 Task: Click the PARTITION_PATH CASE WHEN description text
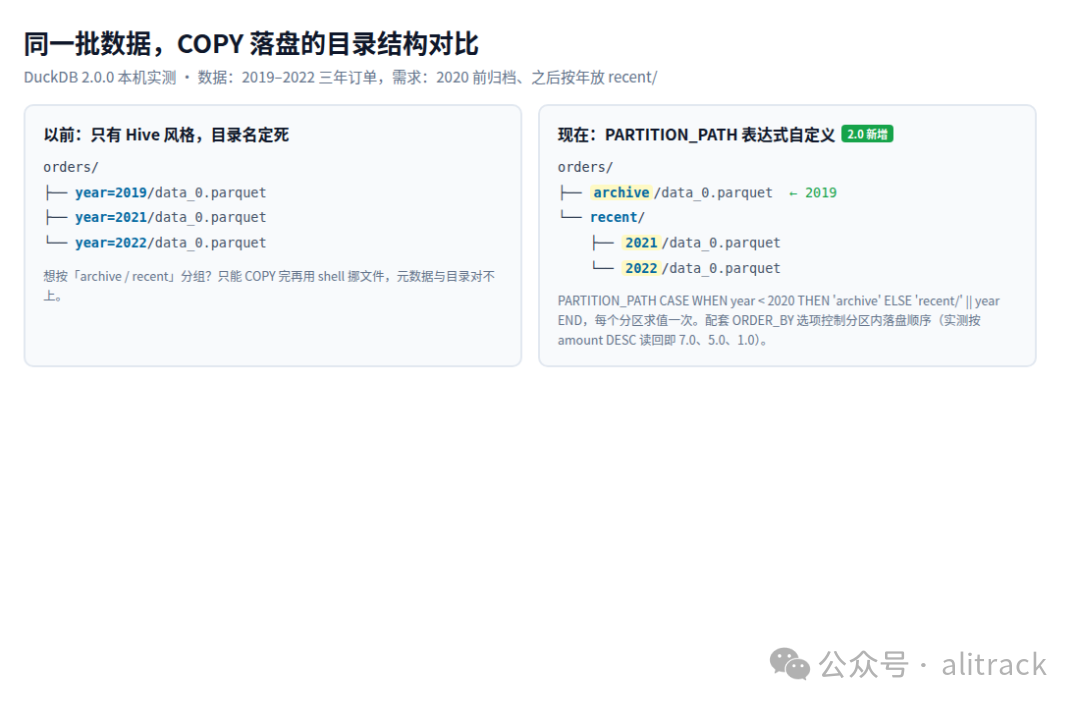click(x=778, y=320)
